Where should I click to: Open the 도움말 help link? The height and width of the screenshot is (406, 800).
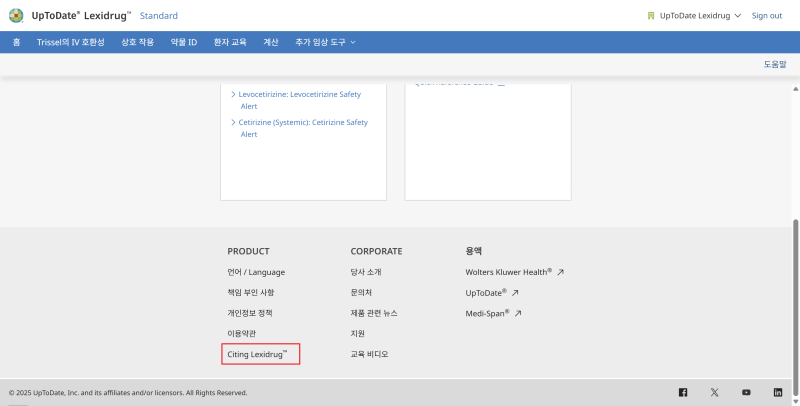click(774, 64)
